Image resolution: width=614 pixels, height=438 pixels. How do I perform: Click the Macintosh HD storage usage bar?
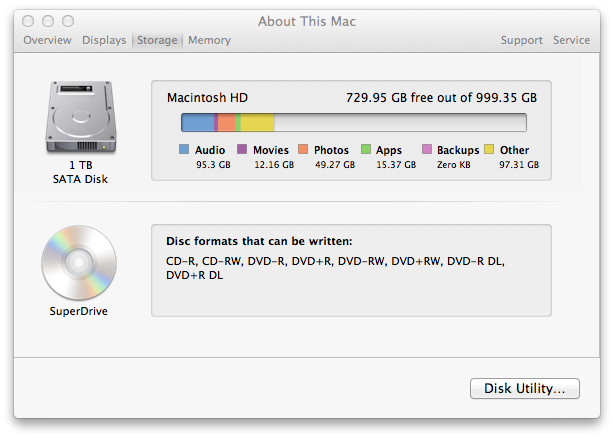(353, 122)
